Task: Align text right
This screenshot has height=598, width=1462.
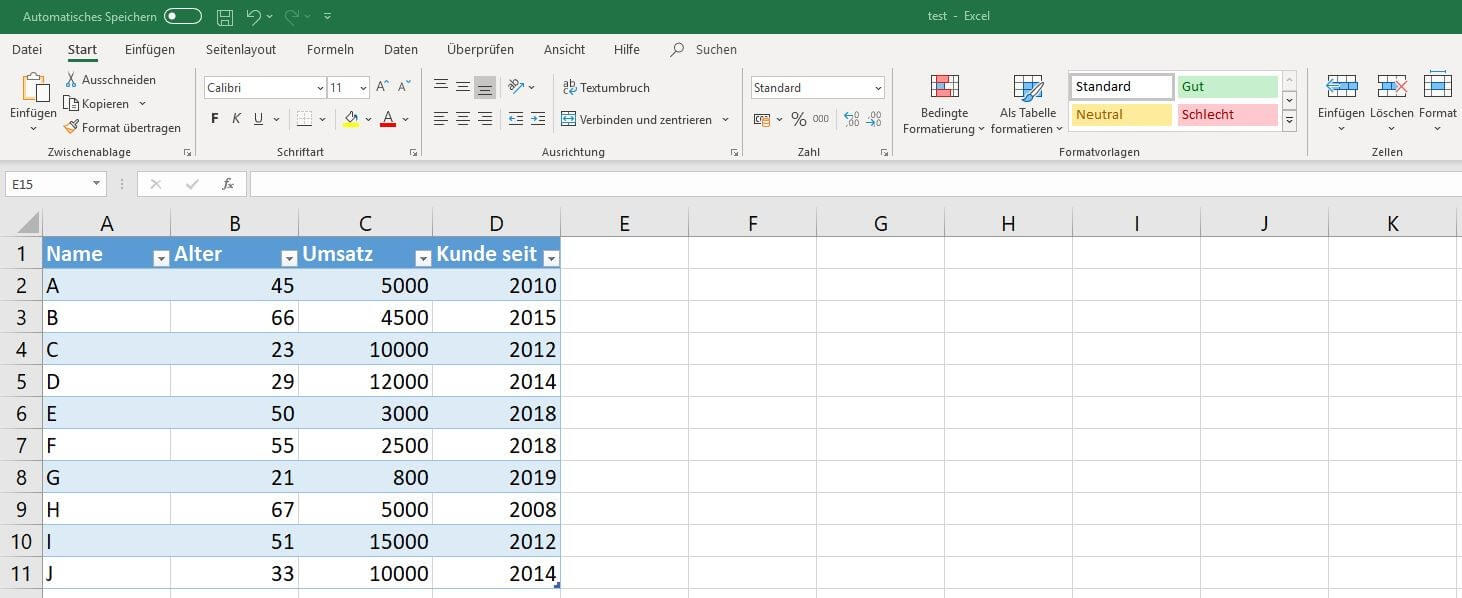Action: (x=485, y=119)
